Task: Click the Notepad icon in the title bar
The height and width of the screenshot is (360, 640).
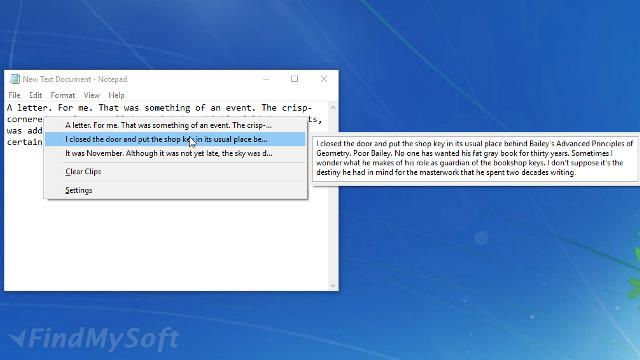Action: coord(15,79)
